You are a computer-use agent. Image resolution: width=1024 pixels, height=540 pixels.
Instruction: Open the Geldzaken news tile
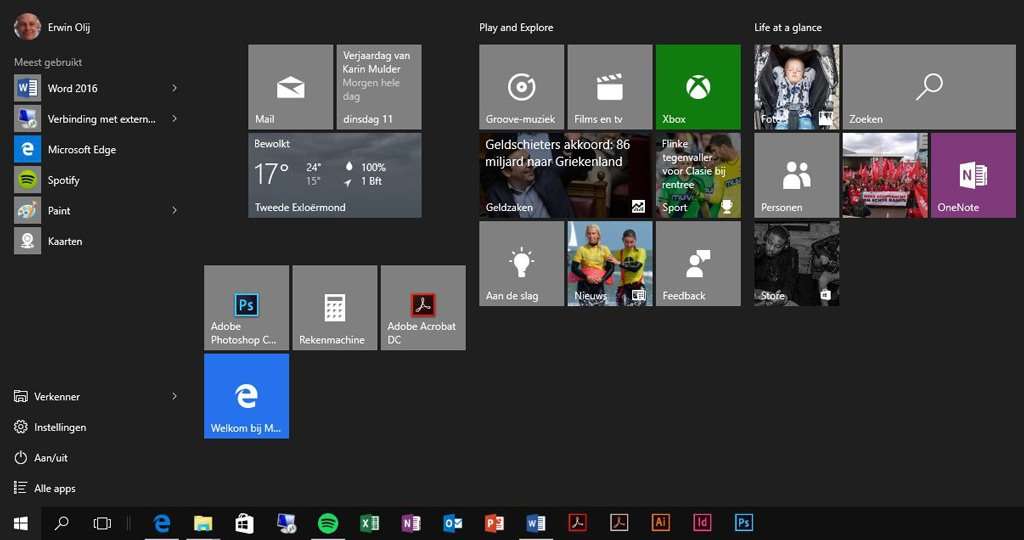(566, 175)
